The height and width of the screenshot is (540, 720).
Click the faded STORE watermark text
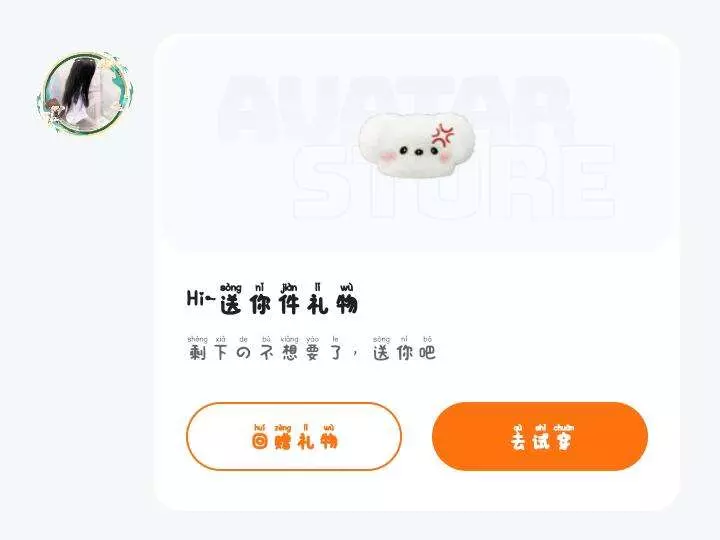(x=455, y=181)
